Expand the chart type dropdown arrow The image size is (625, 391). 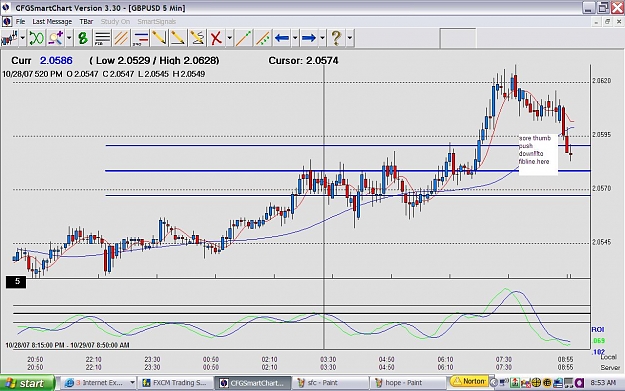[x=22, y=38]
